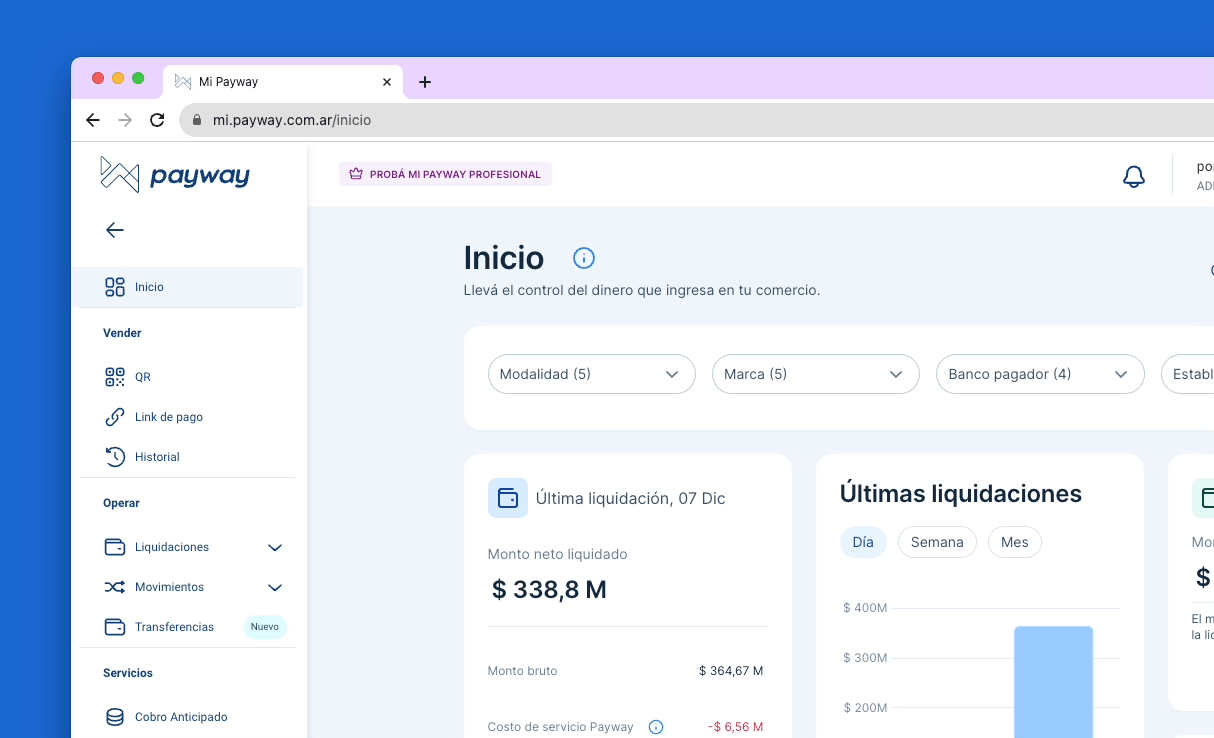Open Cobro Anticipado service
Image resolution: width=1214 pixels, height=738 pixels.
tap(181, 717)
